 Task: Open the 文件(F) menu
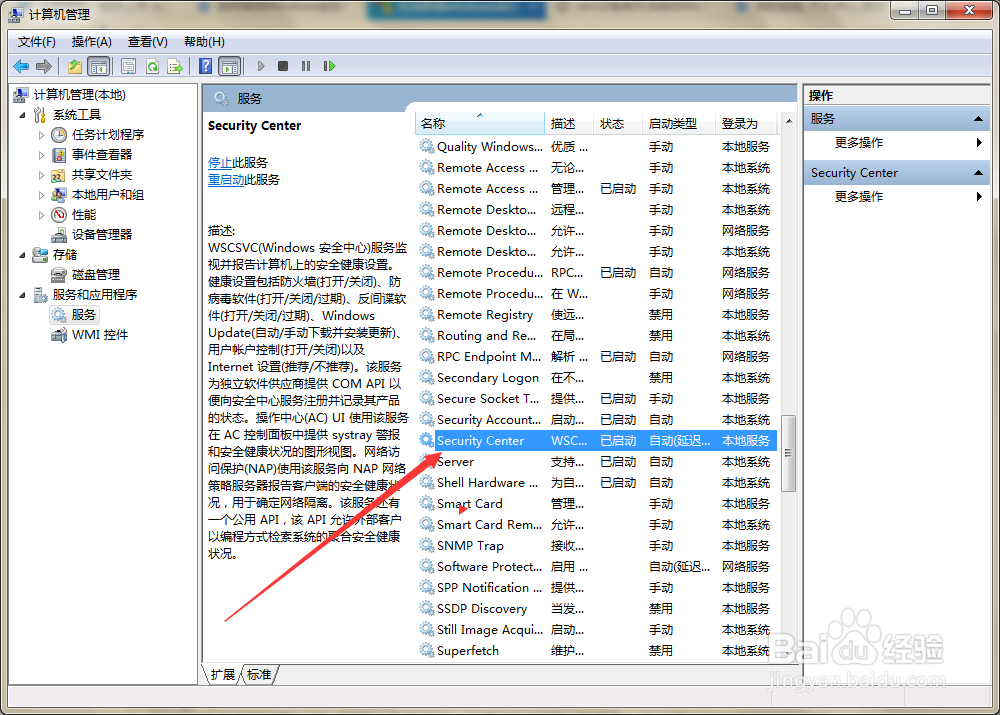[x=36, y=41]
